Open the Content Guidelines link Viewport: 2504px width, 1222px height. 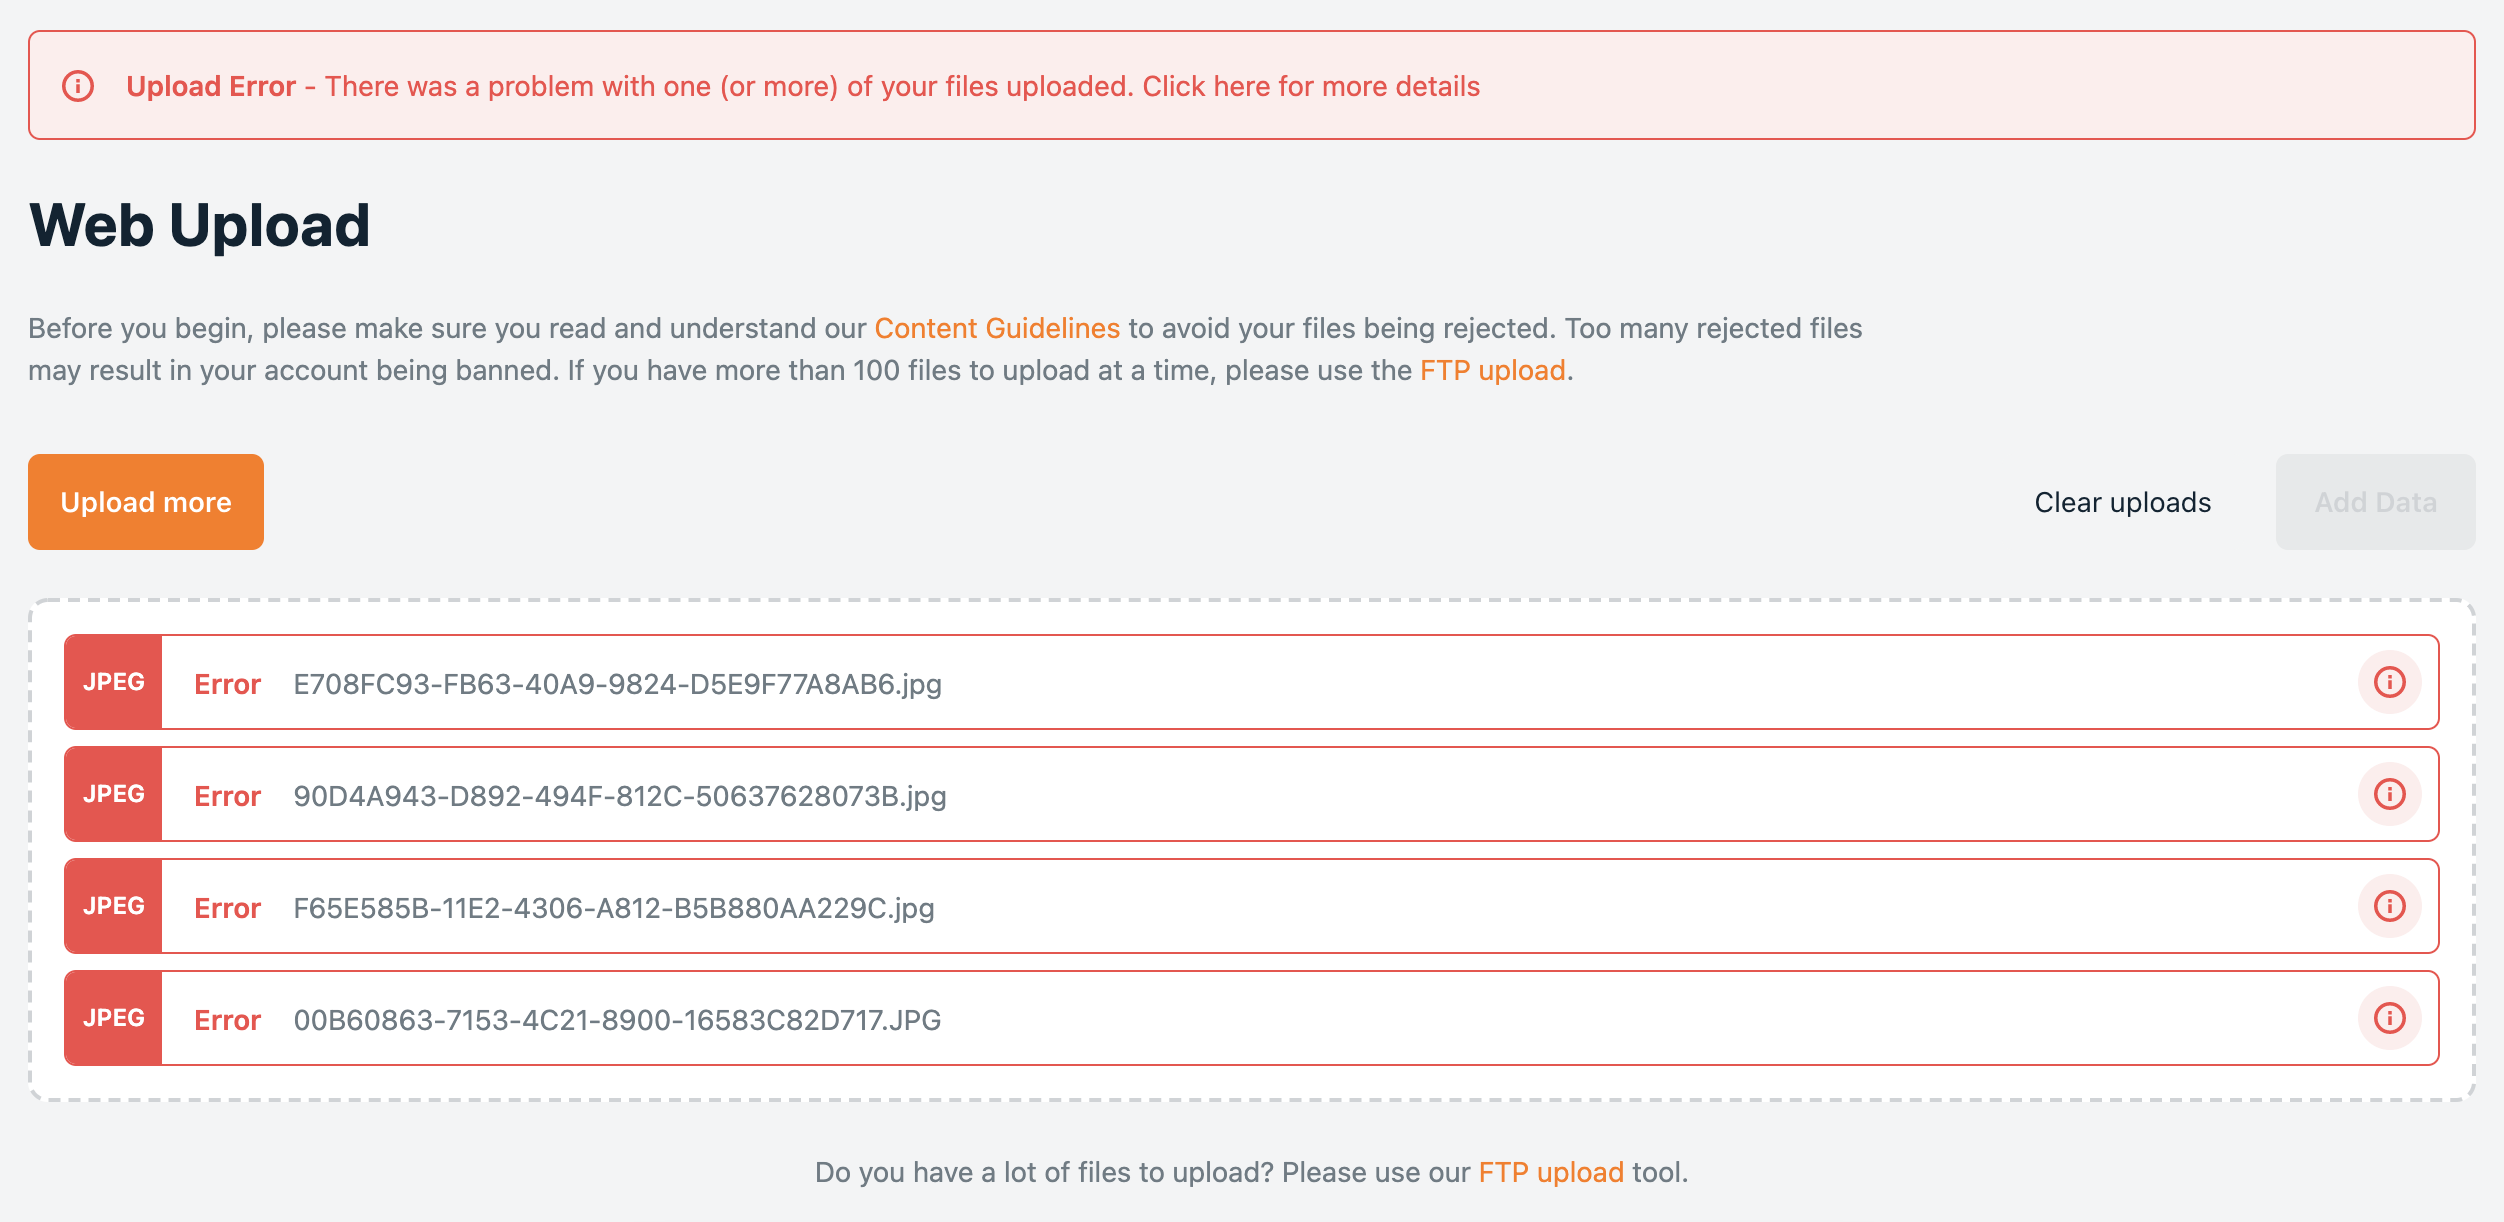[997, 328]
